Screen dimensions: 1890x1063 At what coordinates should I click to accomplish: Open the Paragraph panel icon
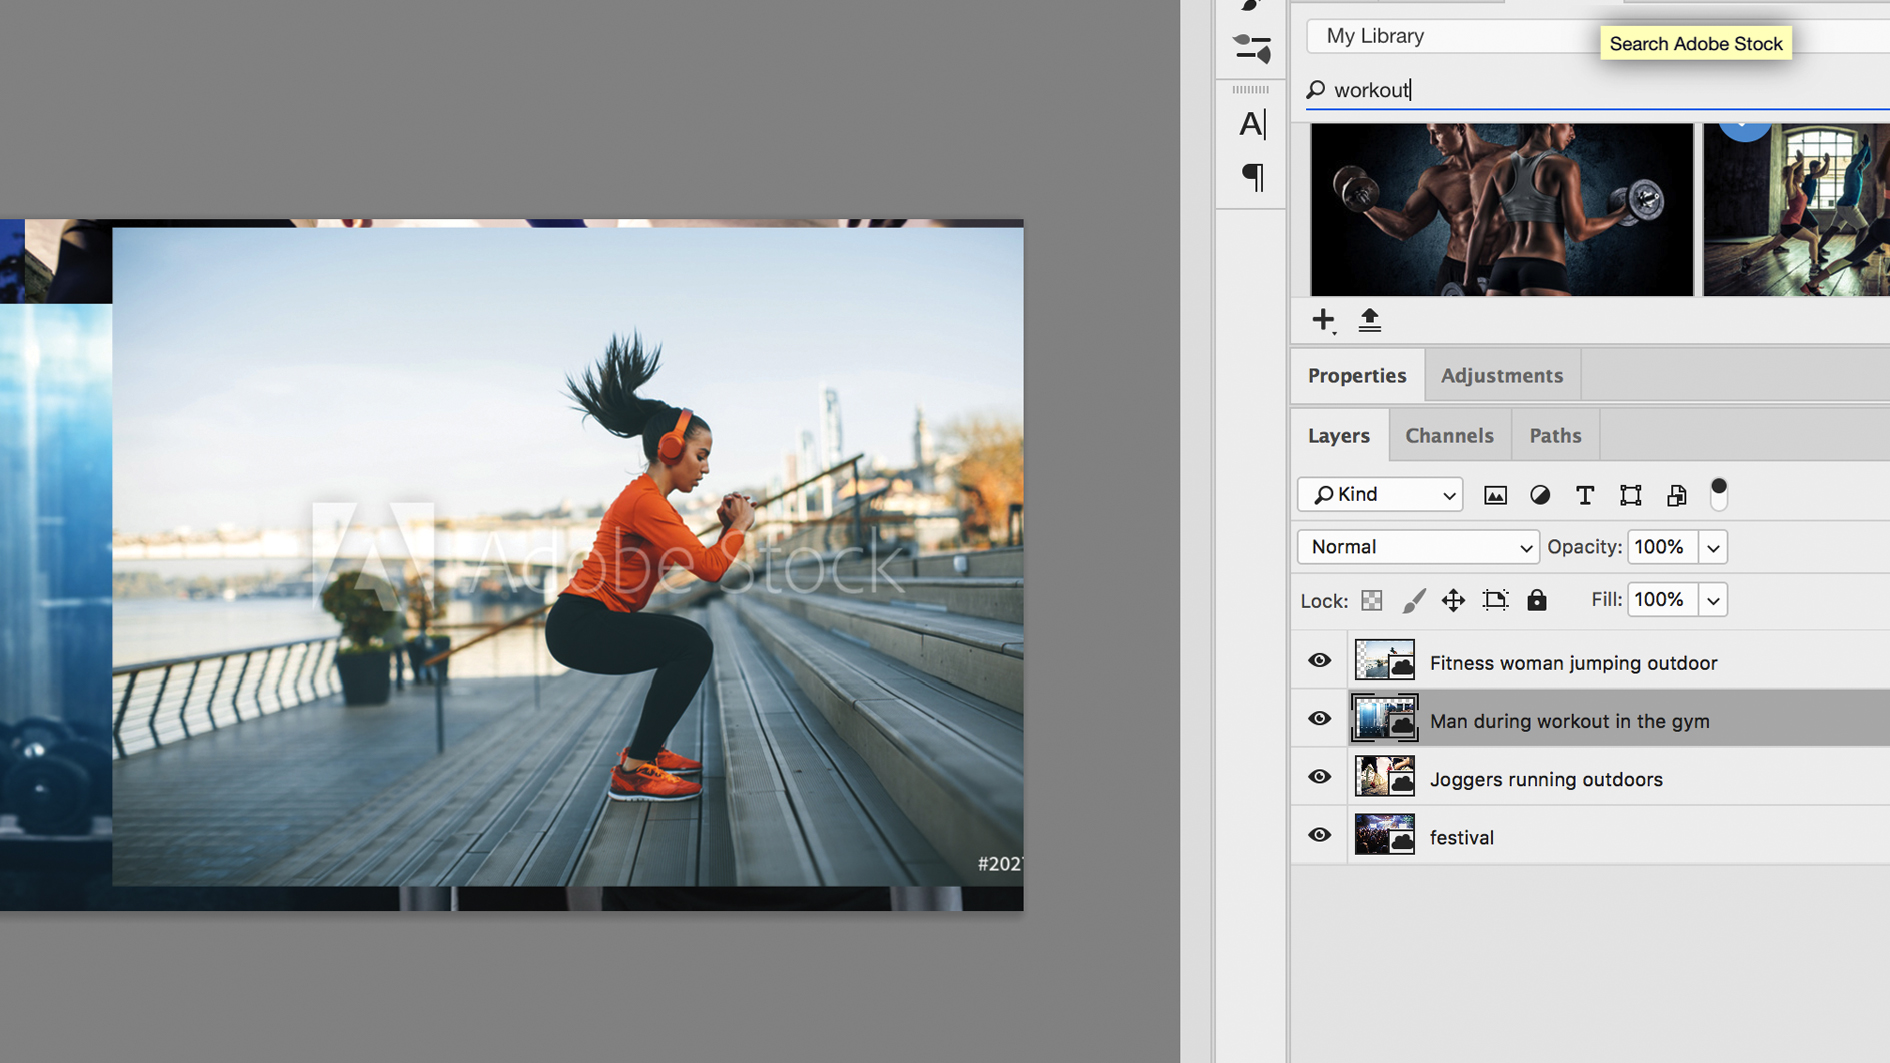click(1252, 177)
